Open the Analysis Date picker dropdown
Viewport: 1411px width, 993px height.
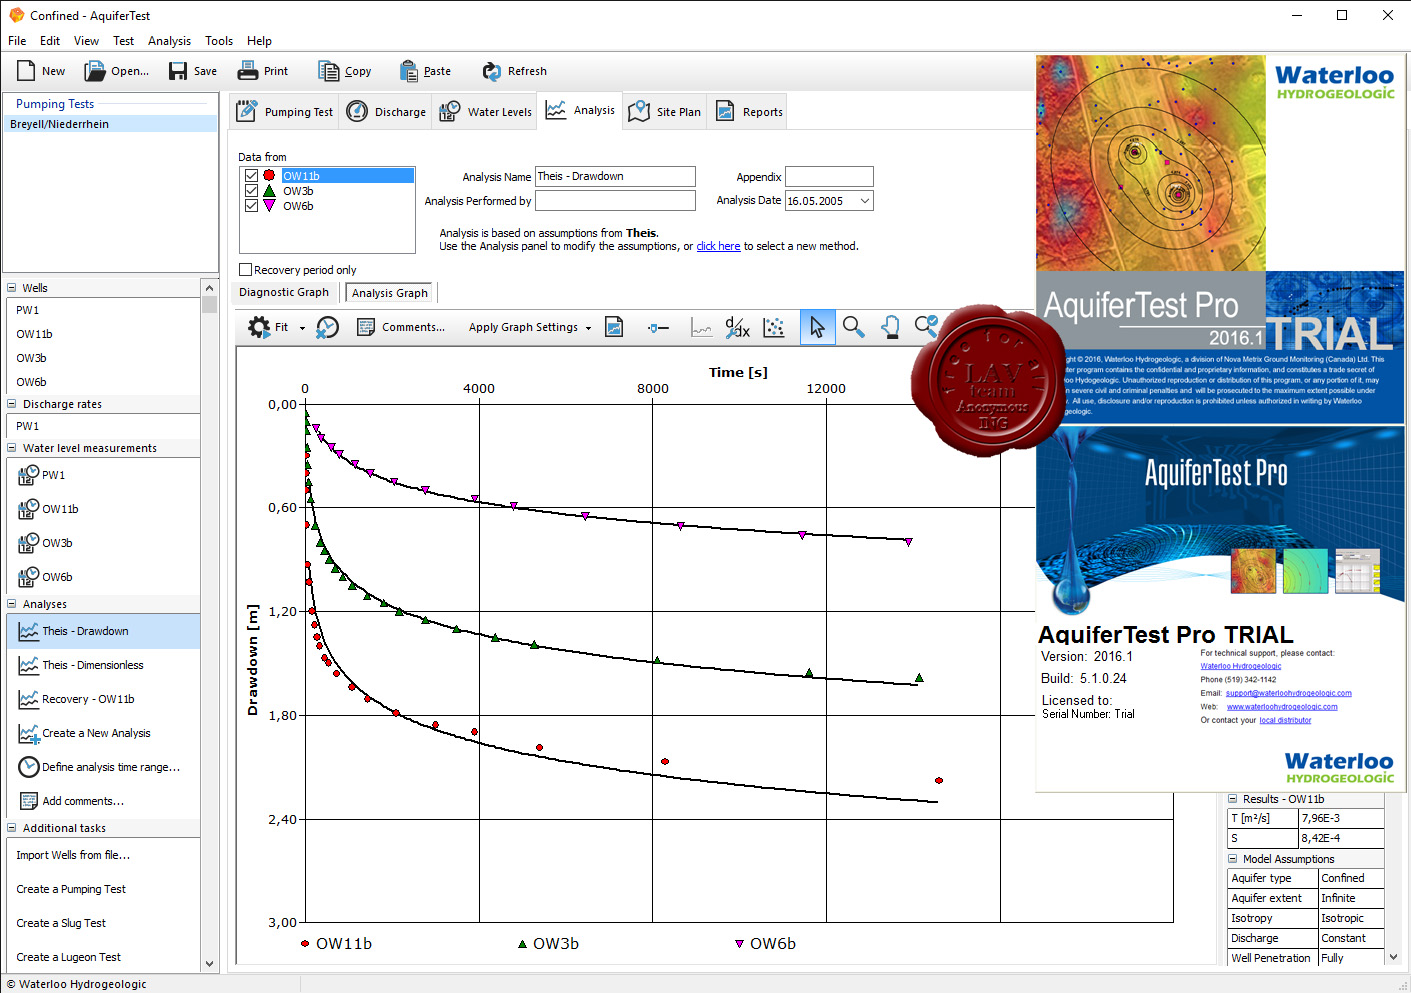[x=865, y=201]
